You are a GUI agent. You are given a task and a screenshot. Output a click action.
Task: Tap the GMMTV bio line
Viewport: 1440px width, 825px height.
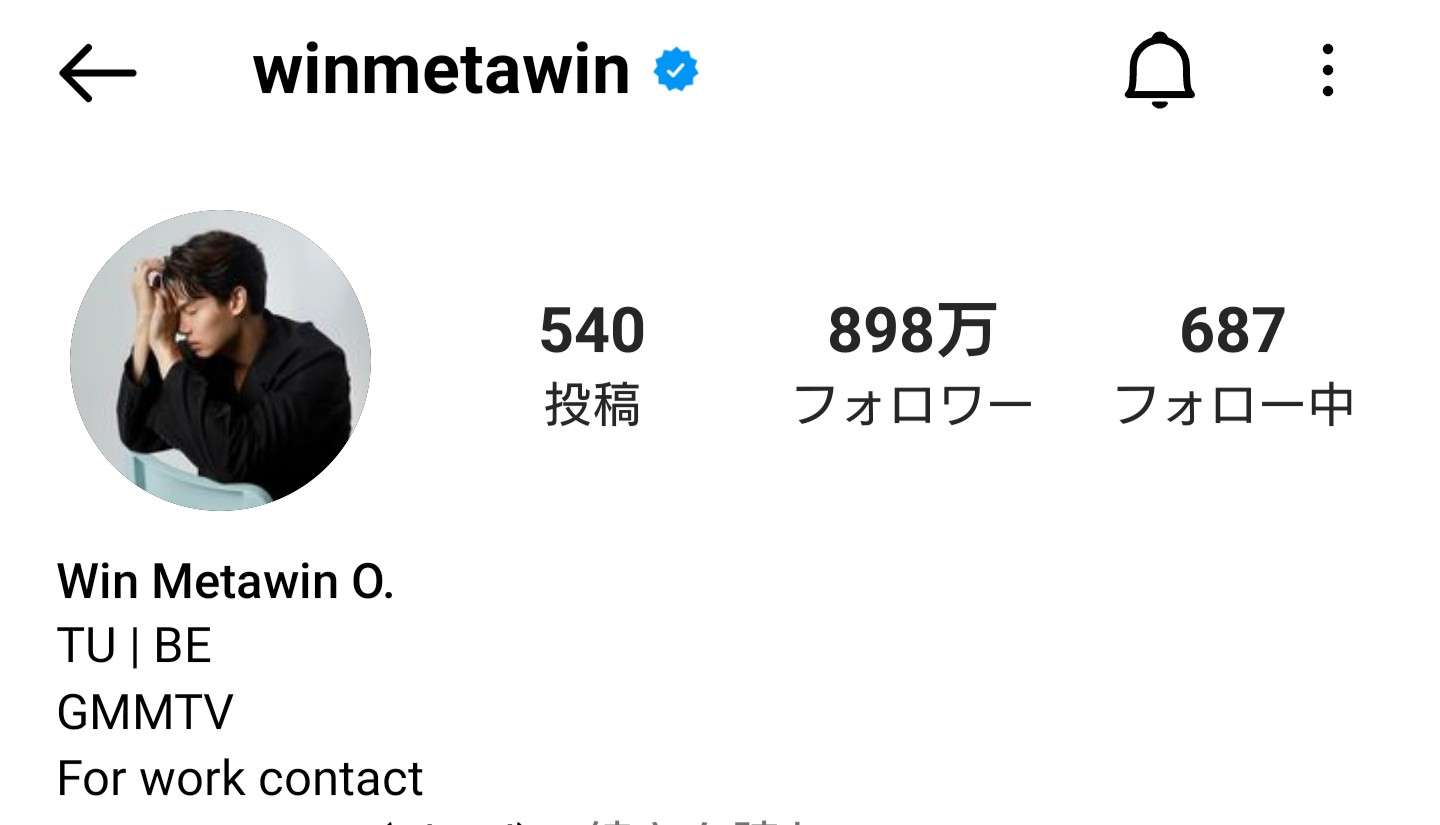coord(145,713)
